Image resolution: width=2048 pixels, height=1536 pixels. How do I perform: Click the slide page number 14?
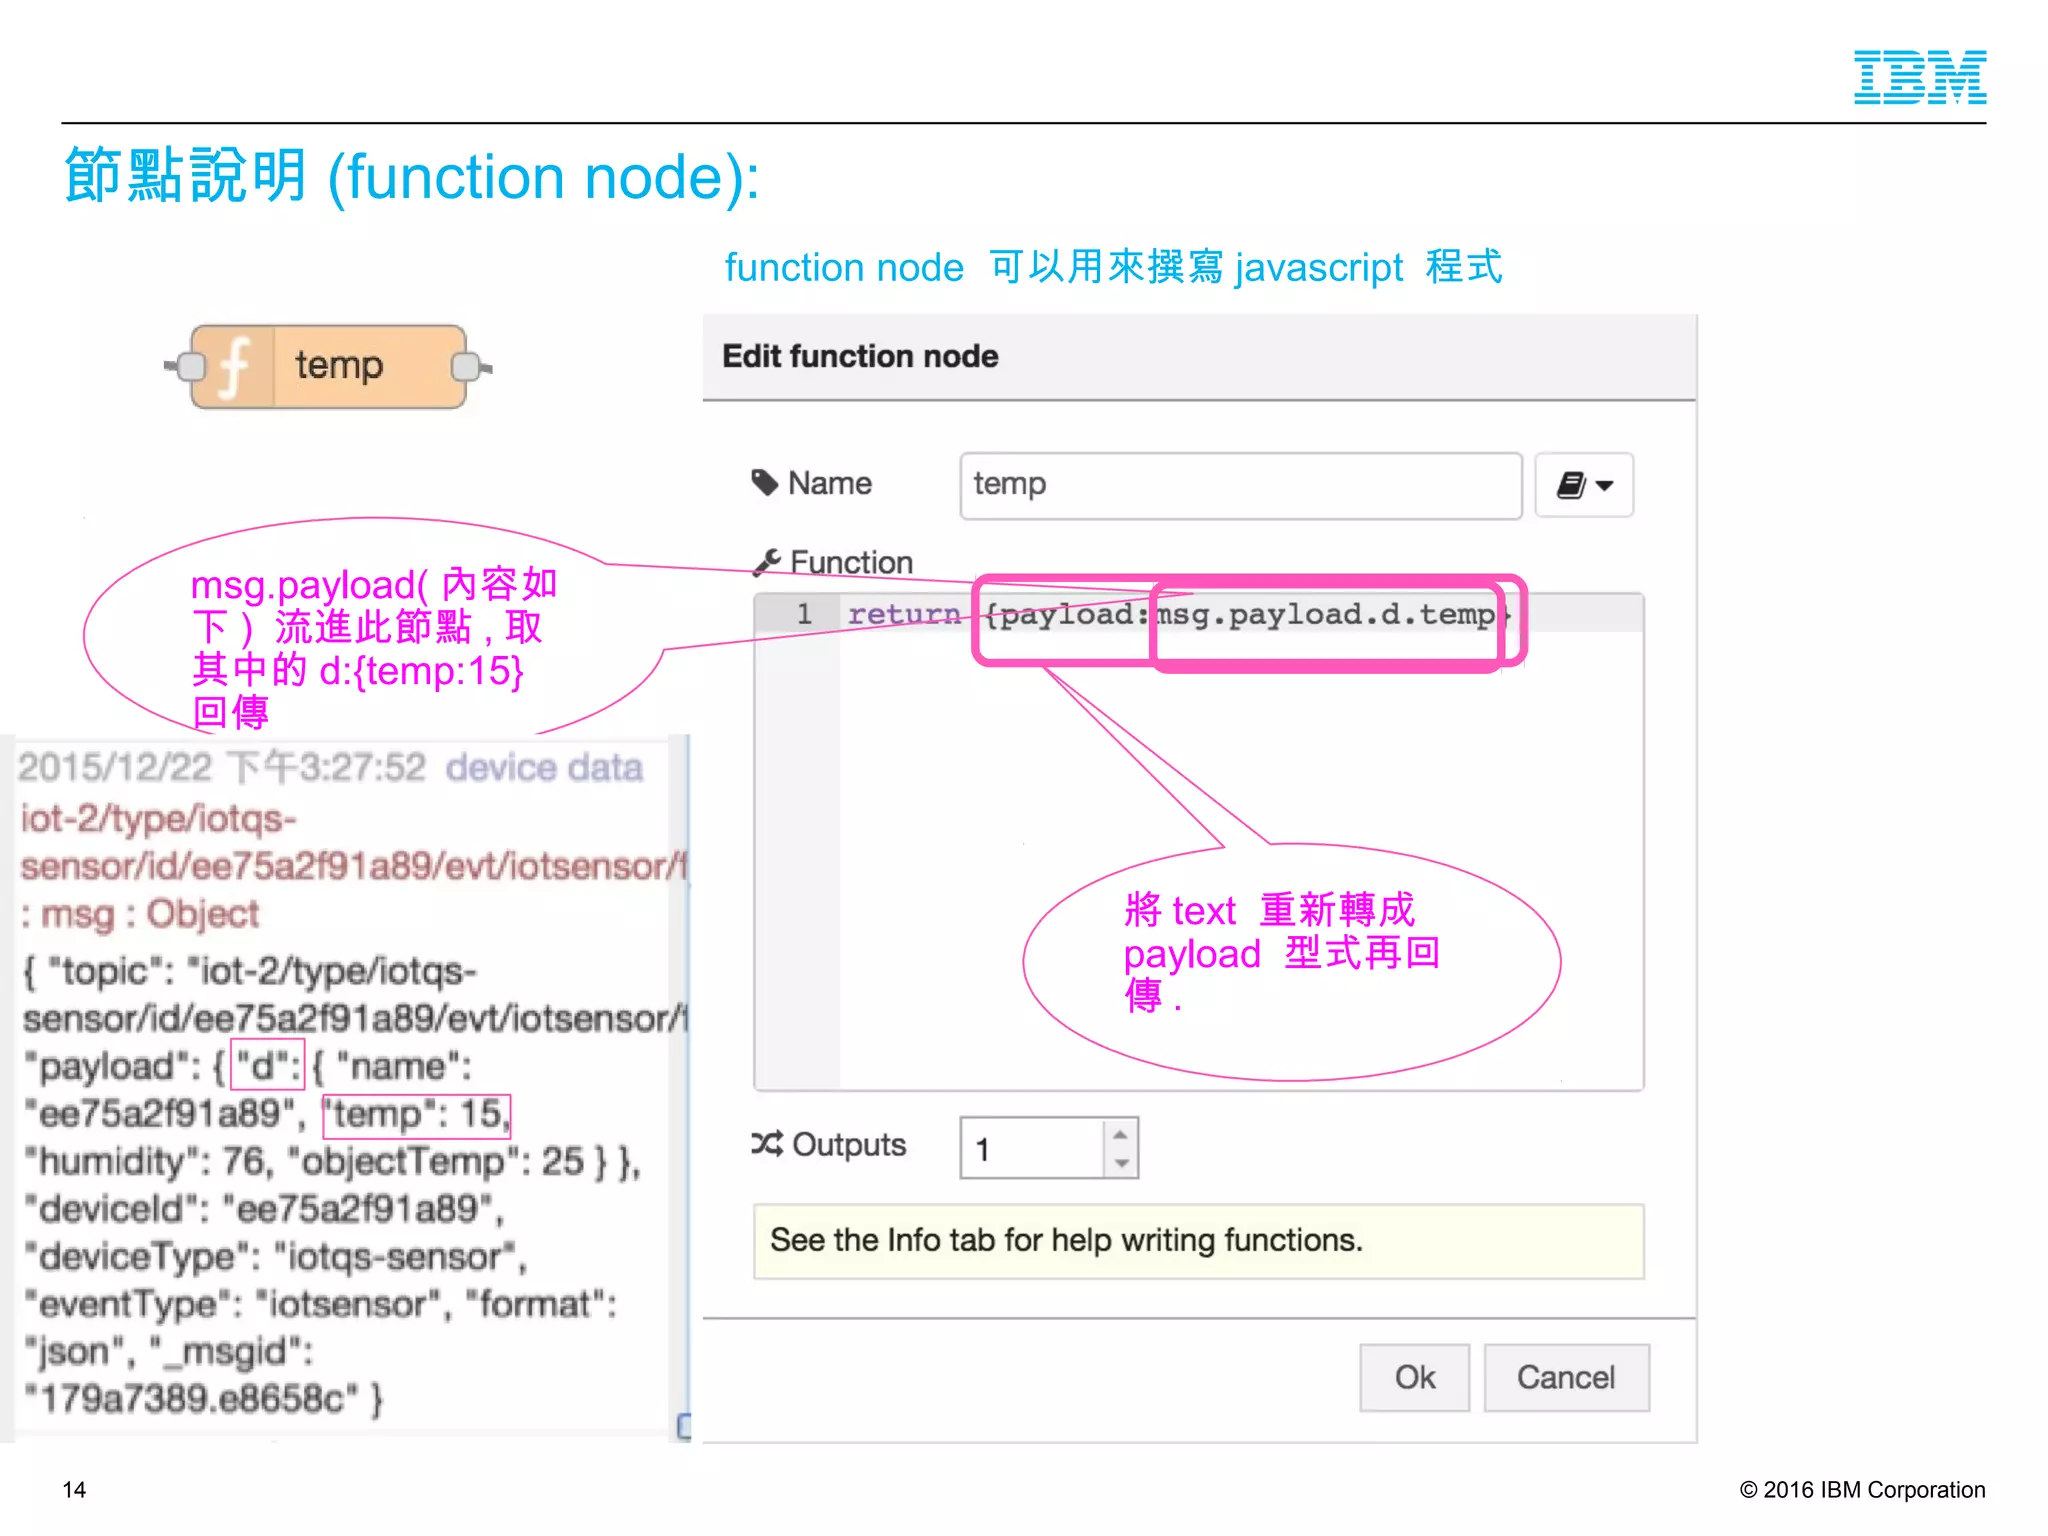74,1489
